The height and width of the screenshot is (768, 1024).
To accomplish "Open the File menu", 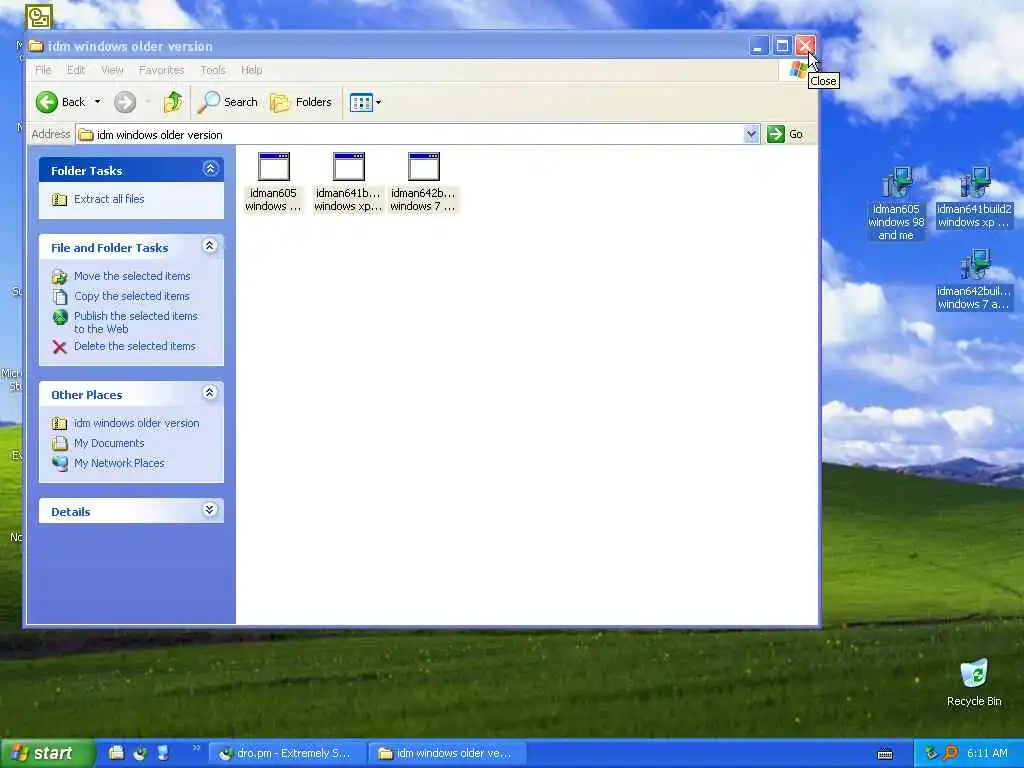I will tap(43, 70).
